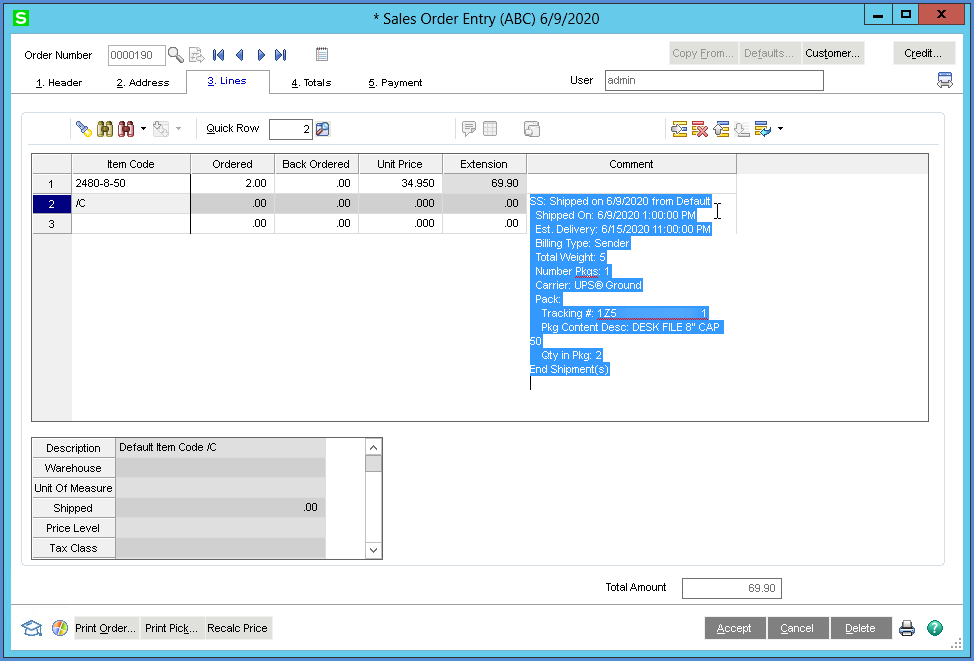
Task: Select row header 3 in the lines grid
Action: tap(52, 224)
